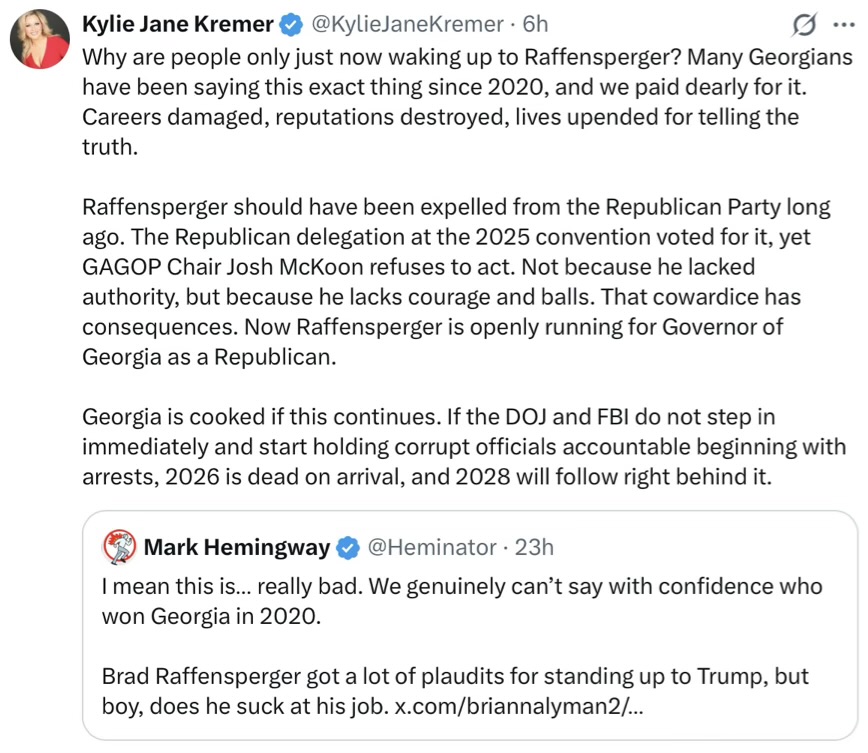The image size is (868, 753).
Task: Click the 'Careers damaged, reputations destroyed' line
Action: pos(440,116)
